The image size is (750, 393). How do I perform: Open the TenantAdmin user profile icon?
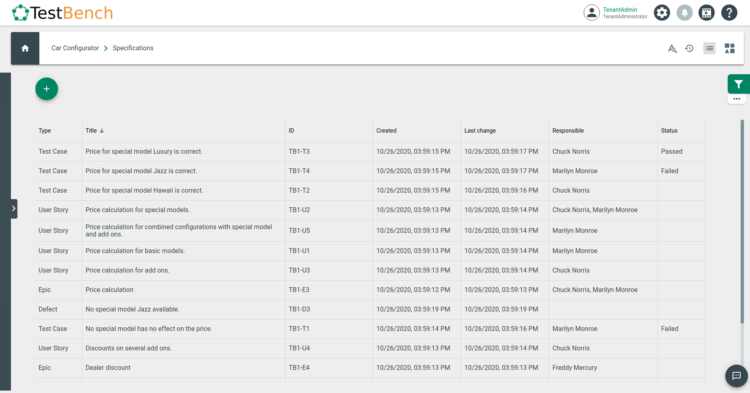click(x=591, y=12)
